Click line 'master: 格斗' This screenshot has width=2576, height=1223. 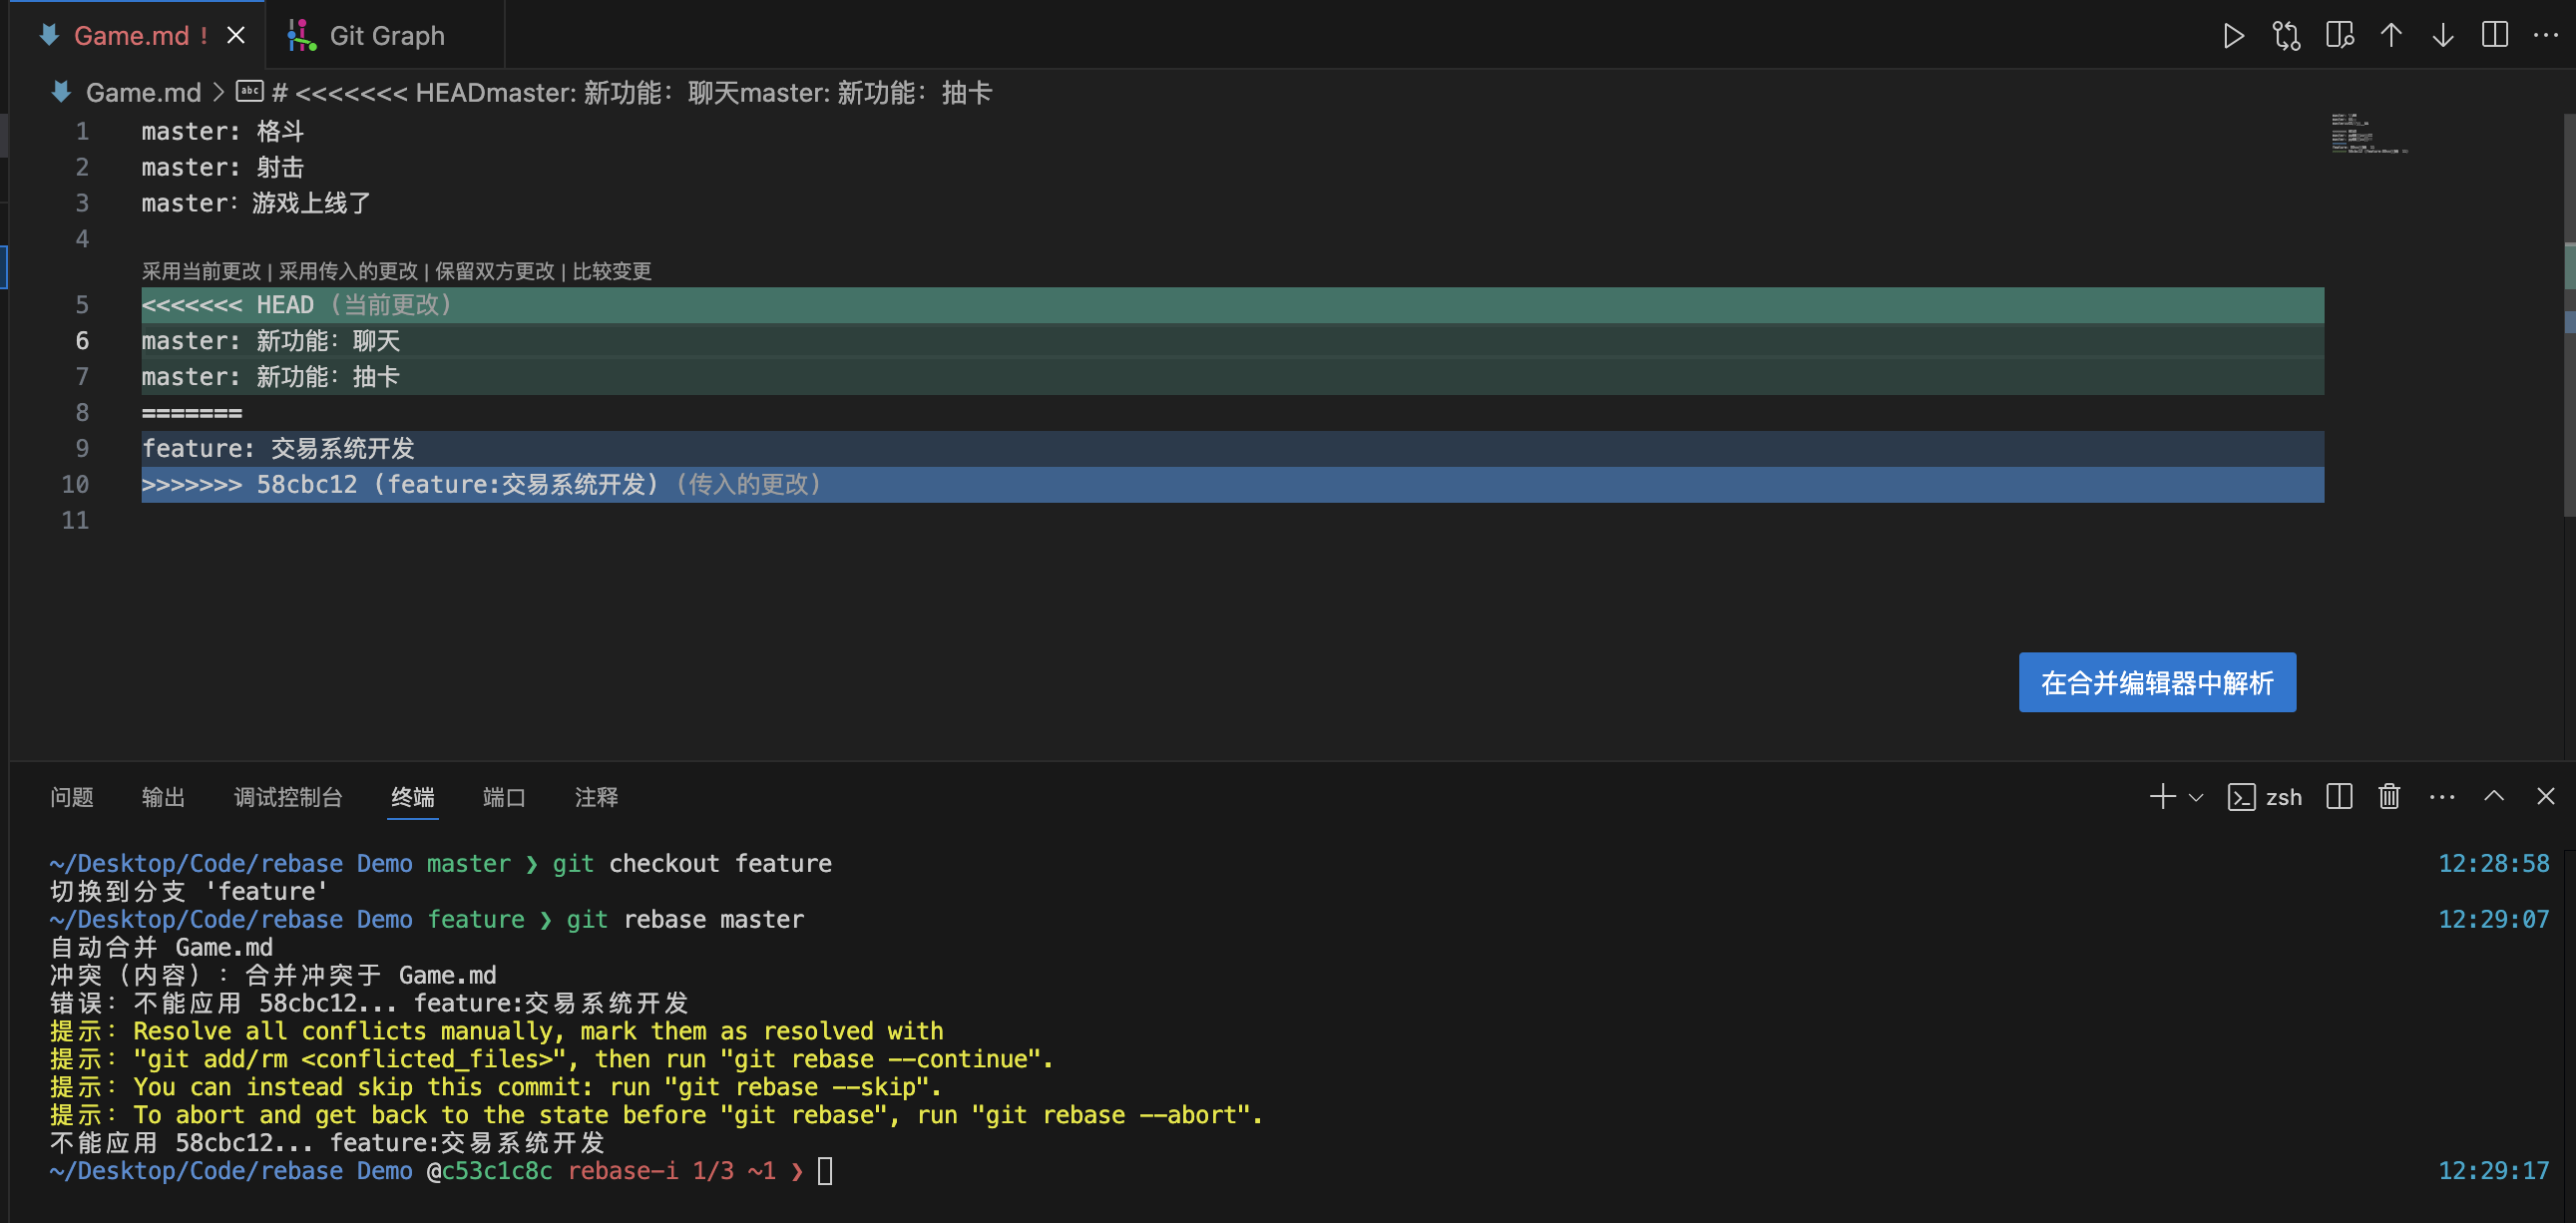(222, 131)
